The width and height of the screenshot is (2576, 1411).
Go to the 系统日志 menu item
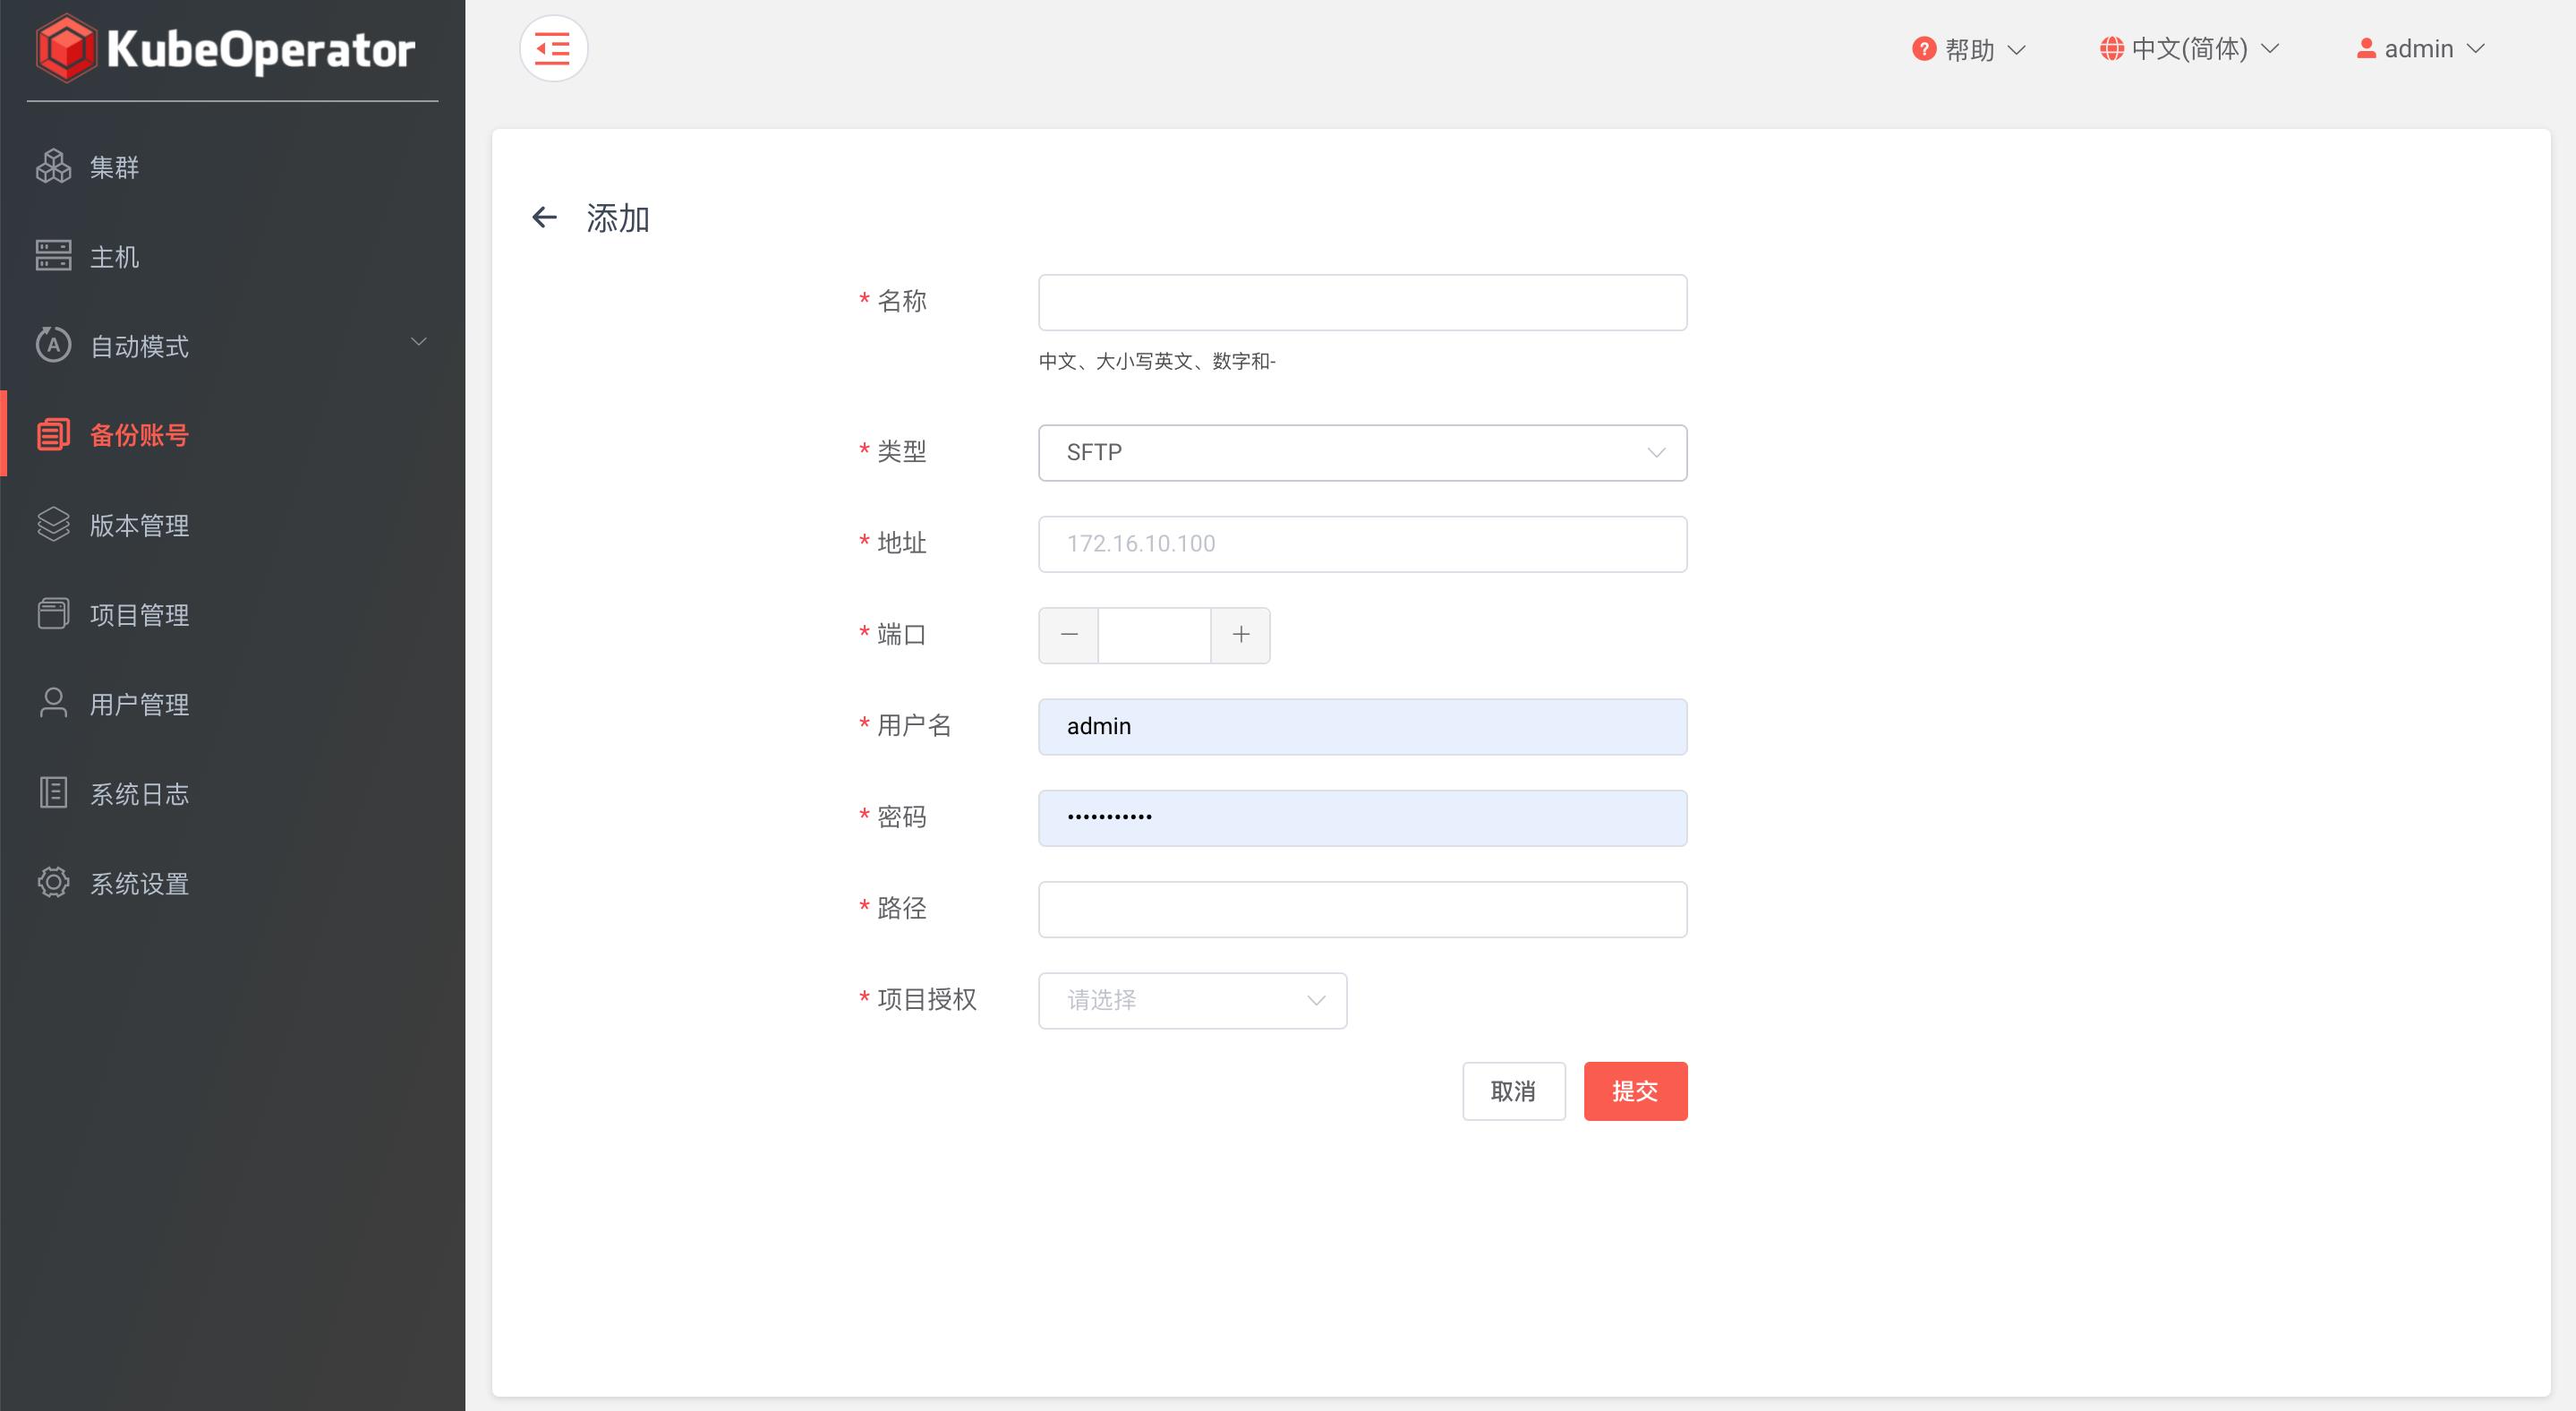pyautogui.click(x=232, y=793)
